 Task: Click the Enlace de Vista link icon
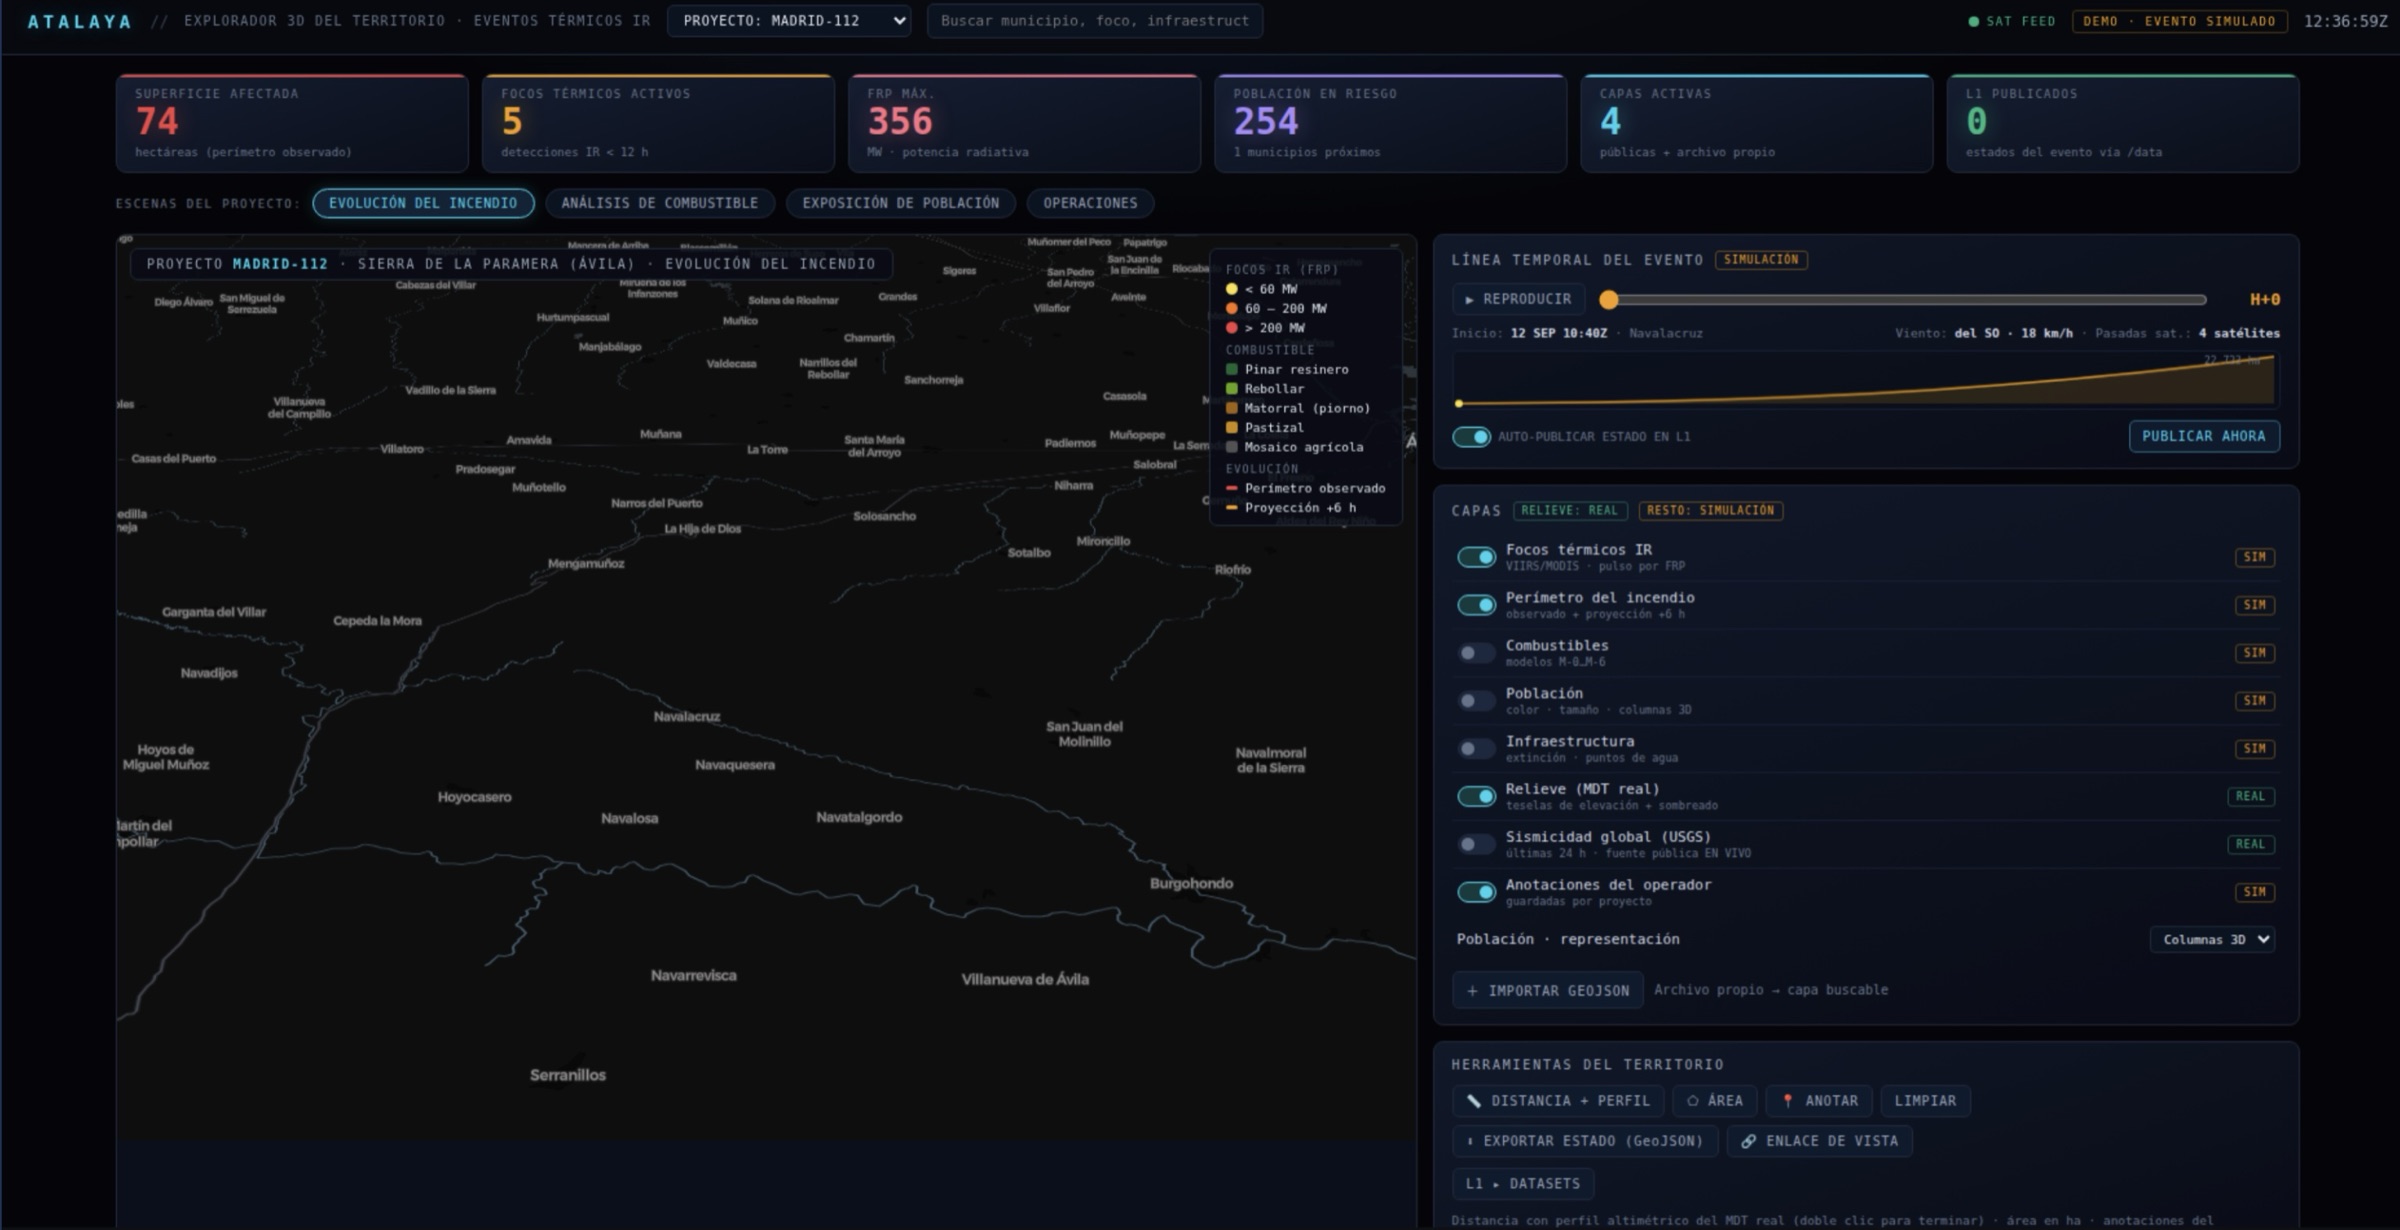(1748, 1141)
